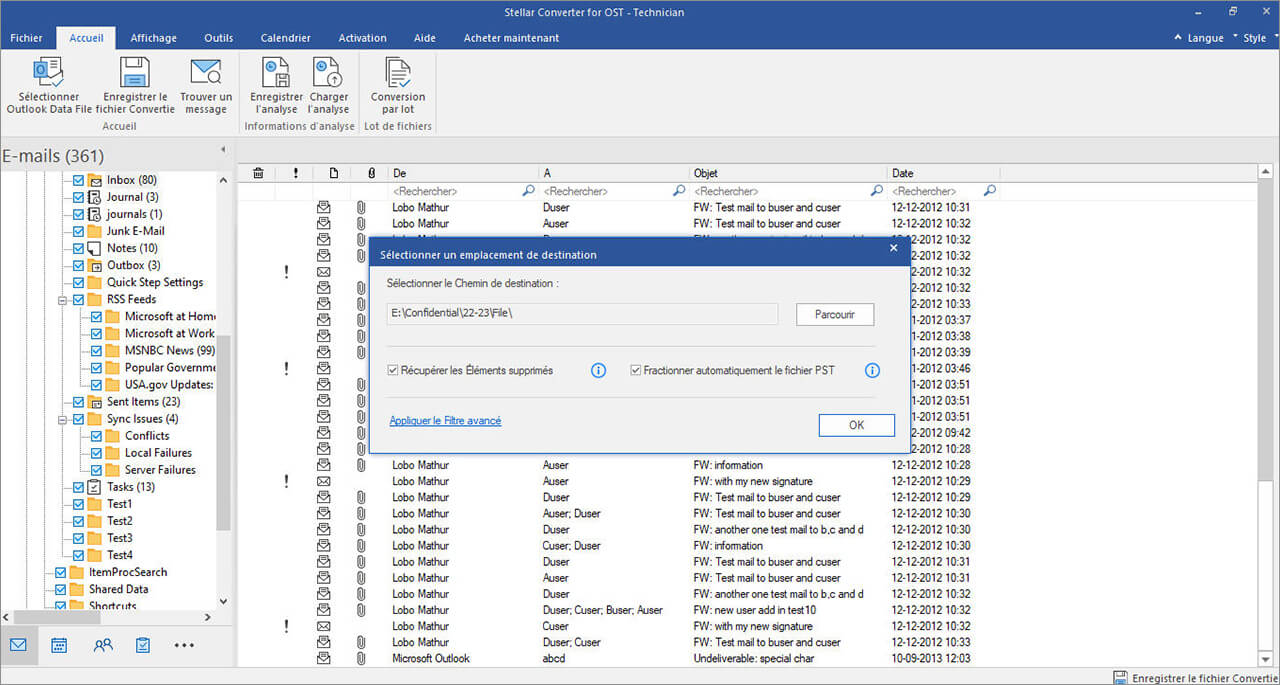
Task: Select the MSNBC News (99) folder
Action: pyautogui.click(x=169, y=350)
